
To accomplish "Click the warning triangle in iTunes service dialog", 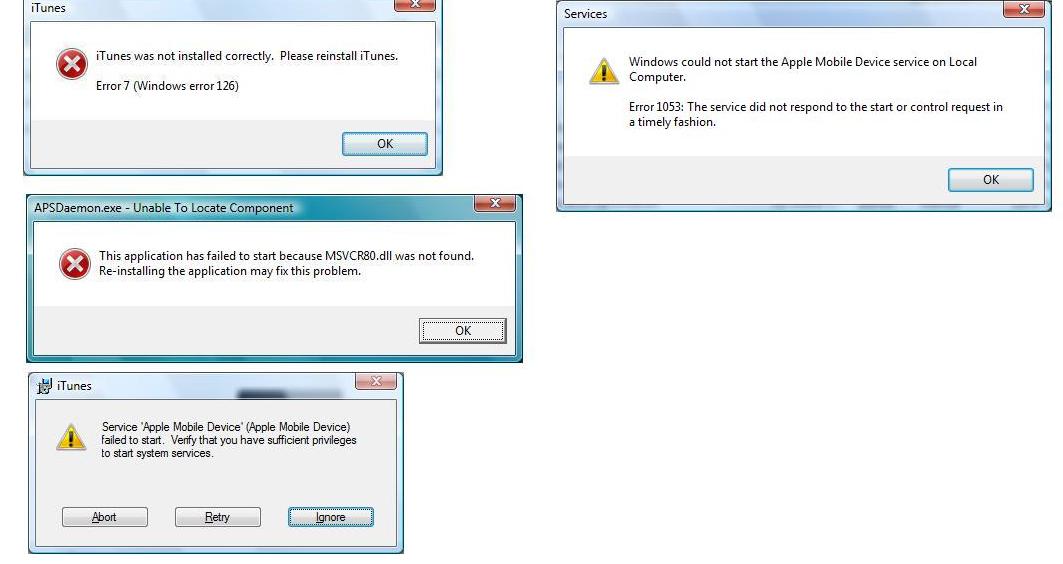I will pos(71,437).
